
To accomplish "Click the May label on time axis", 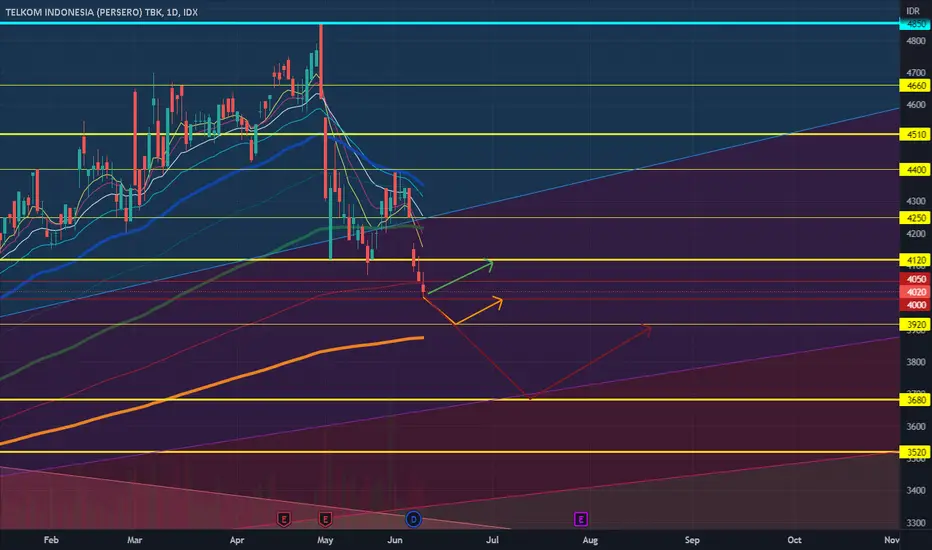I will (x=325, y=540).
